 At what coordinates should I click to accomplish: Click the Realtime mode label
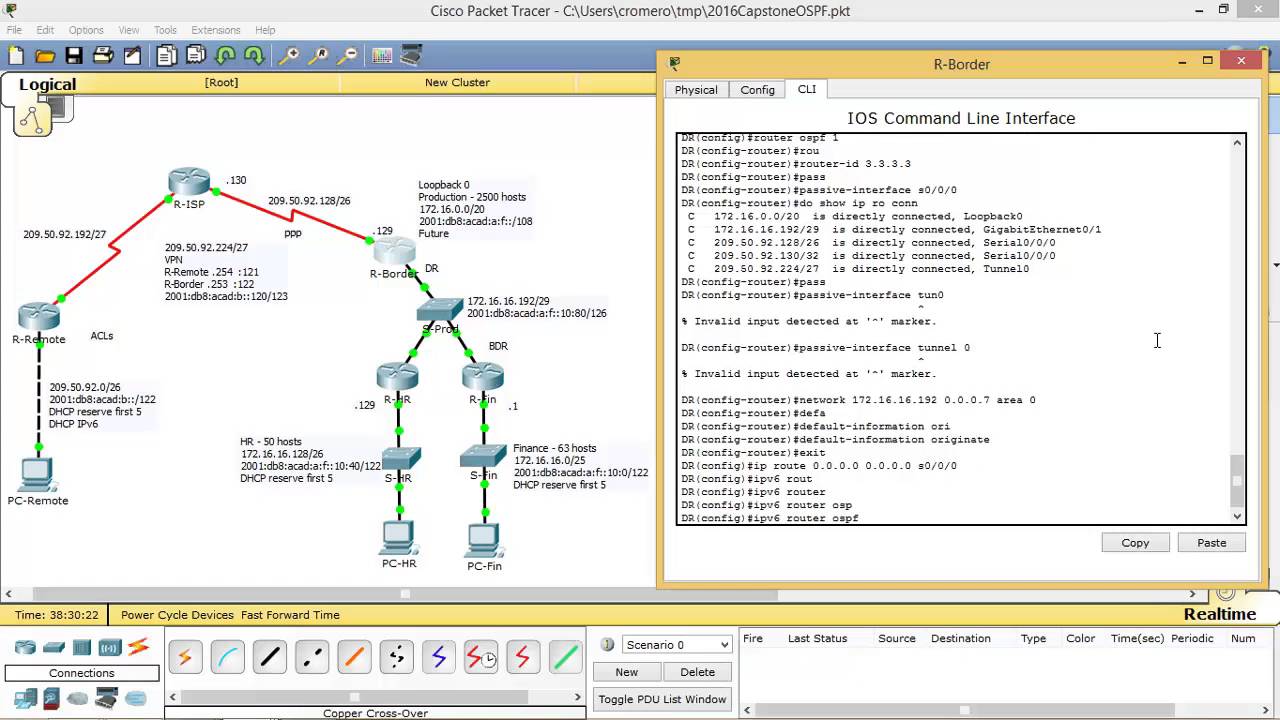point(1220,614)
